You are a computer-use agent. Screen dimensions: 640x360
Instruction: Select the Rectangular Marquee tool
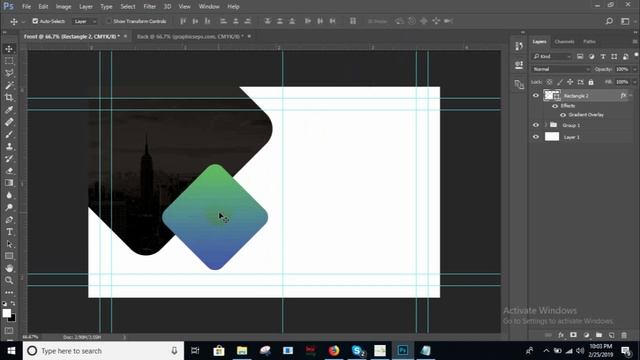pyautogui.click(x=9, y=61)
